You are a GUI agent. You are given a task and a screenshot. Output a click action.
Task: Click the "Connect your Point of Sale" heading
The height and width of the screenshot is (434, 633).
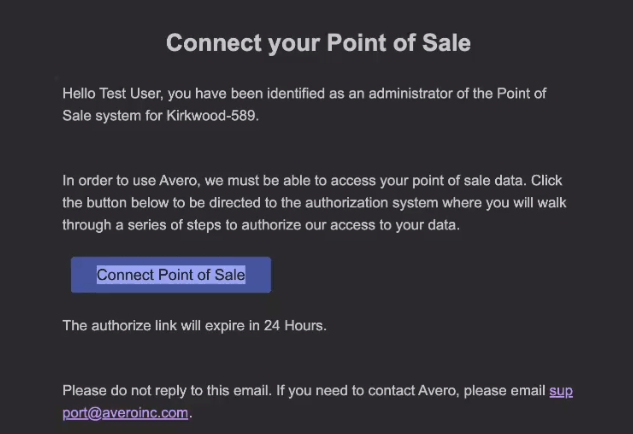(x=318, y=43)
